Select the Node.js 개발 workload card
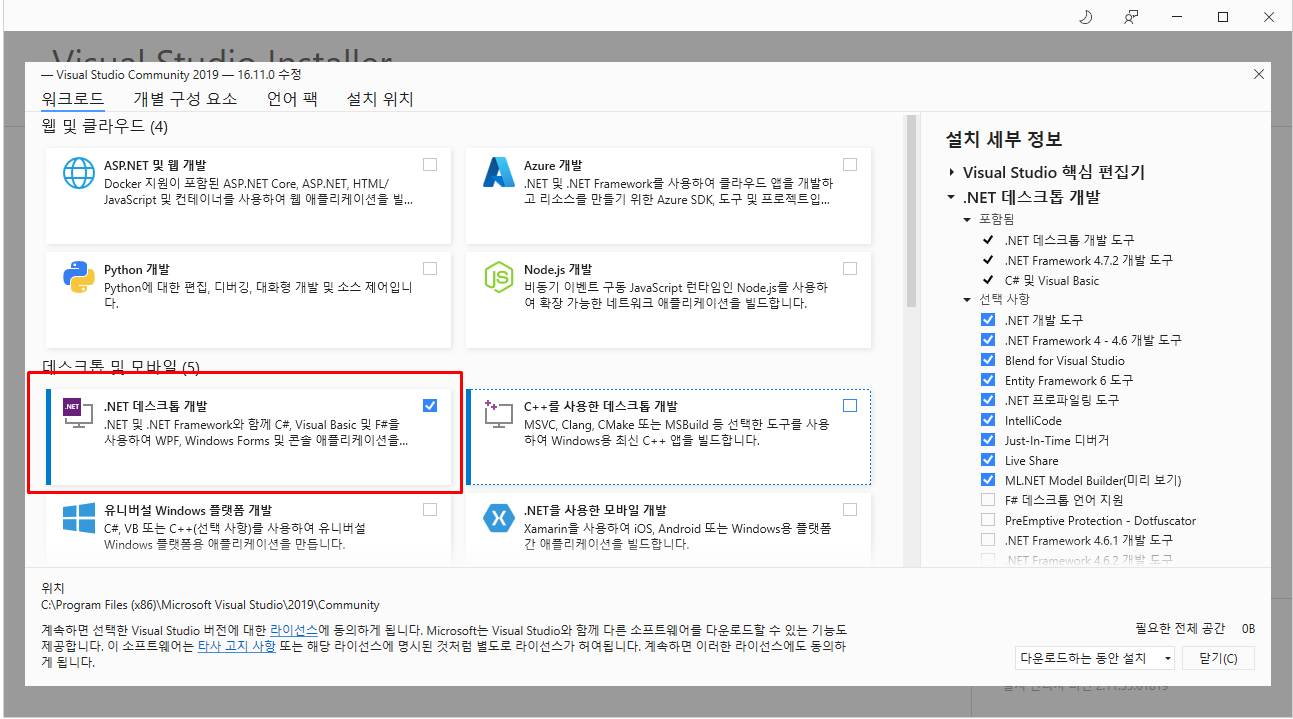This screenshot has width=1293, height=719. (667, 298)
